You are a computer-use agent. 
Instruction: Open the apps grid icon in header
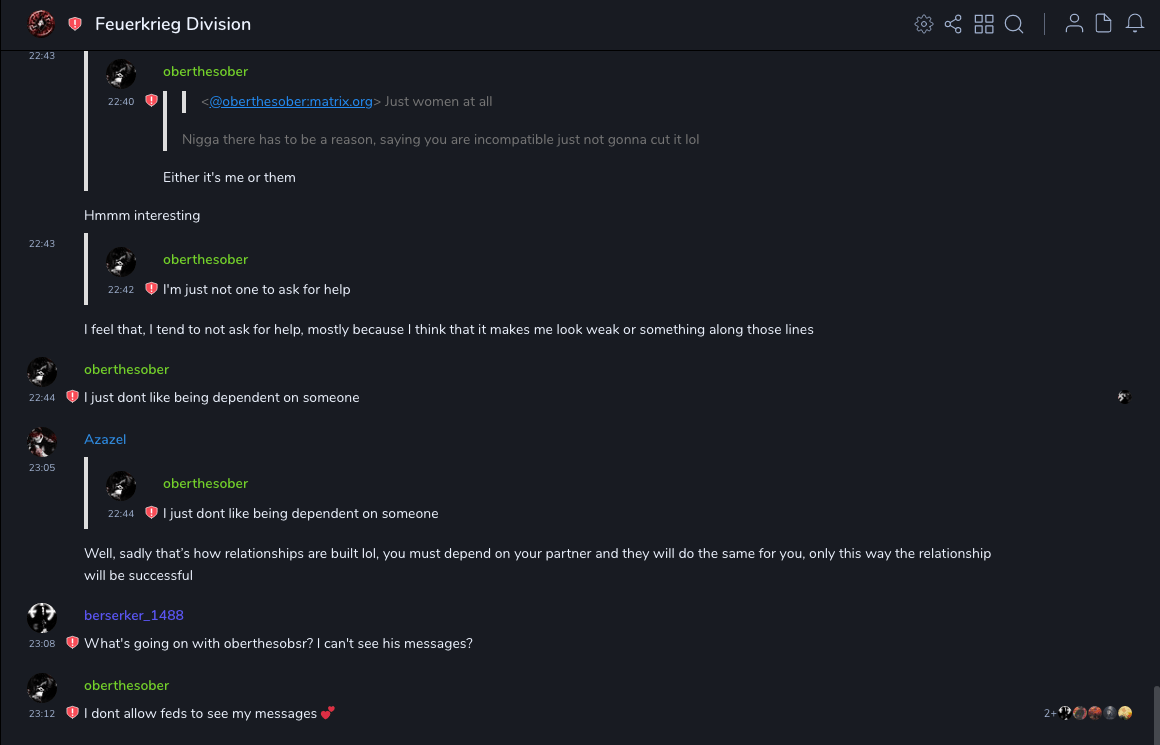[984, 24]
